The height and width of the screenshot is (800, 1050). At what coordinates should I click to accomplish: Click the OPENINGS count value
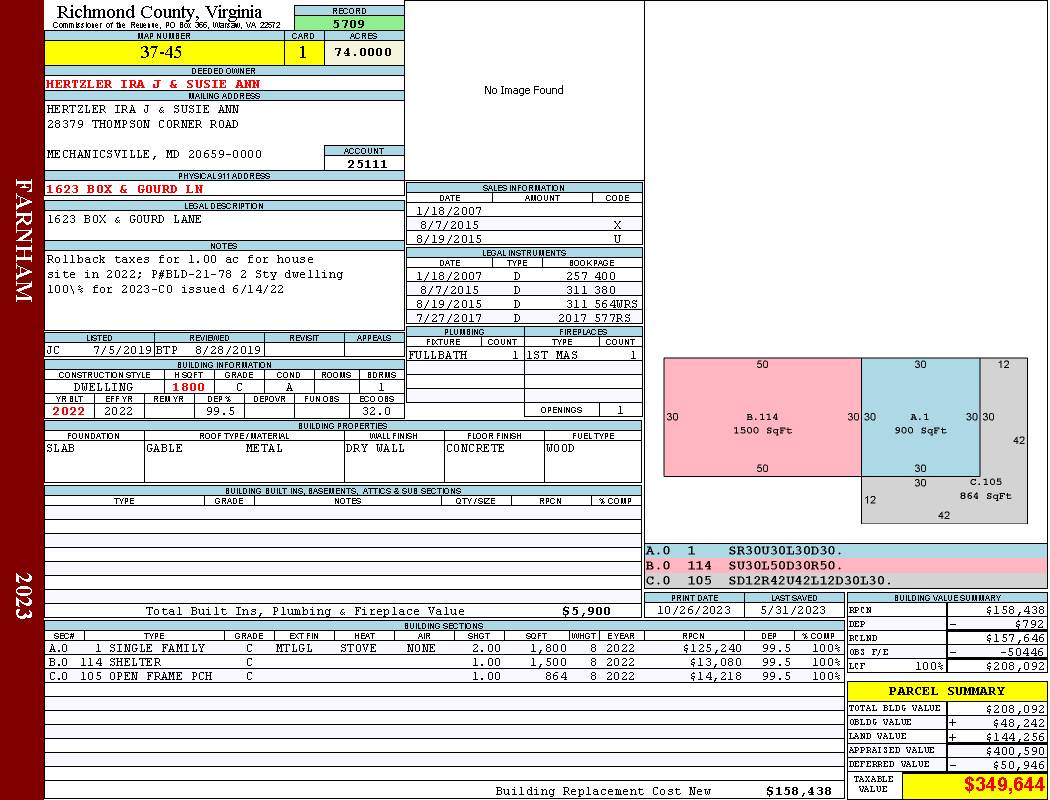pos(620,410)
